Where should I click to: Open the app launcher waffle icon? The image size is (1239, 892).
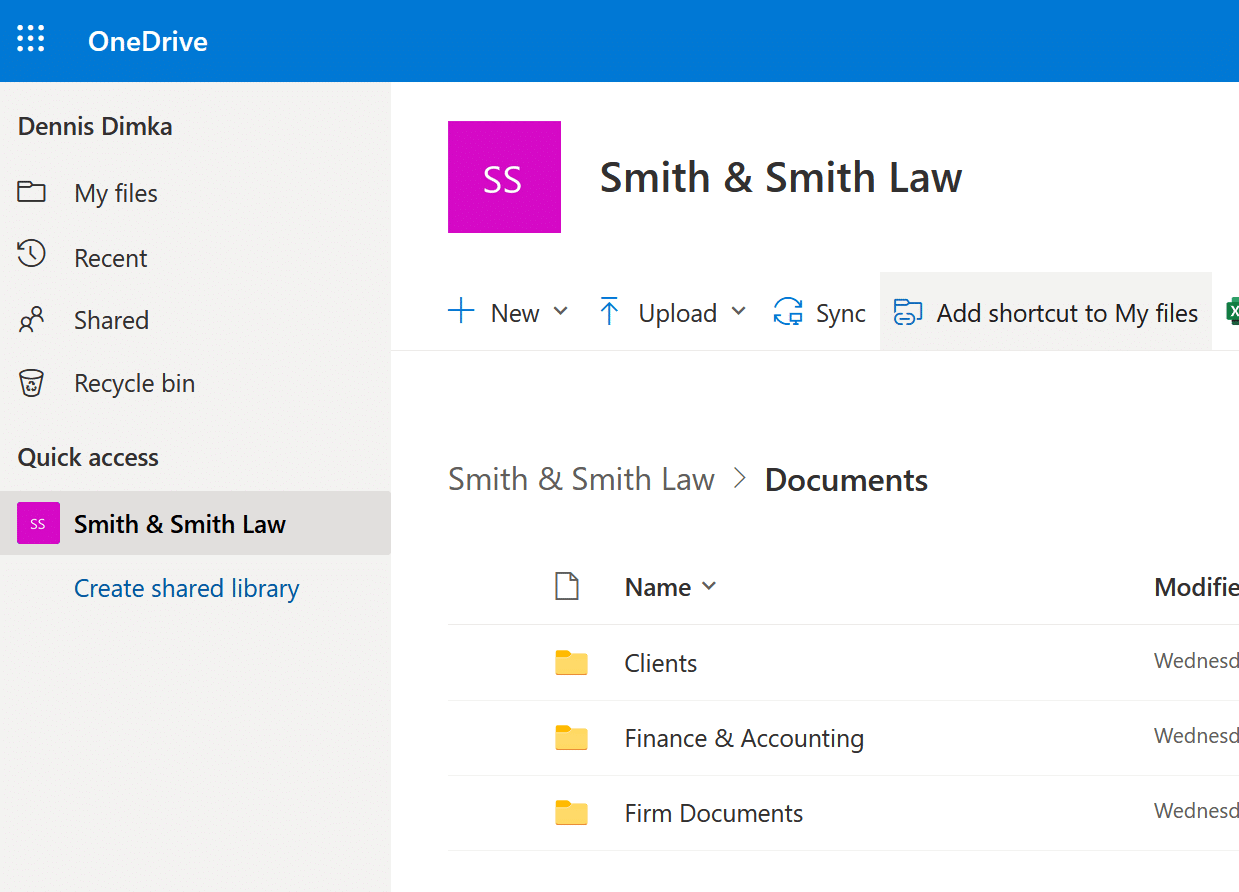pyautogui.click(x=31, y=40)
